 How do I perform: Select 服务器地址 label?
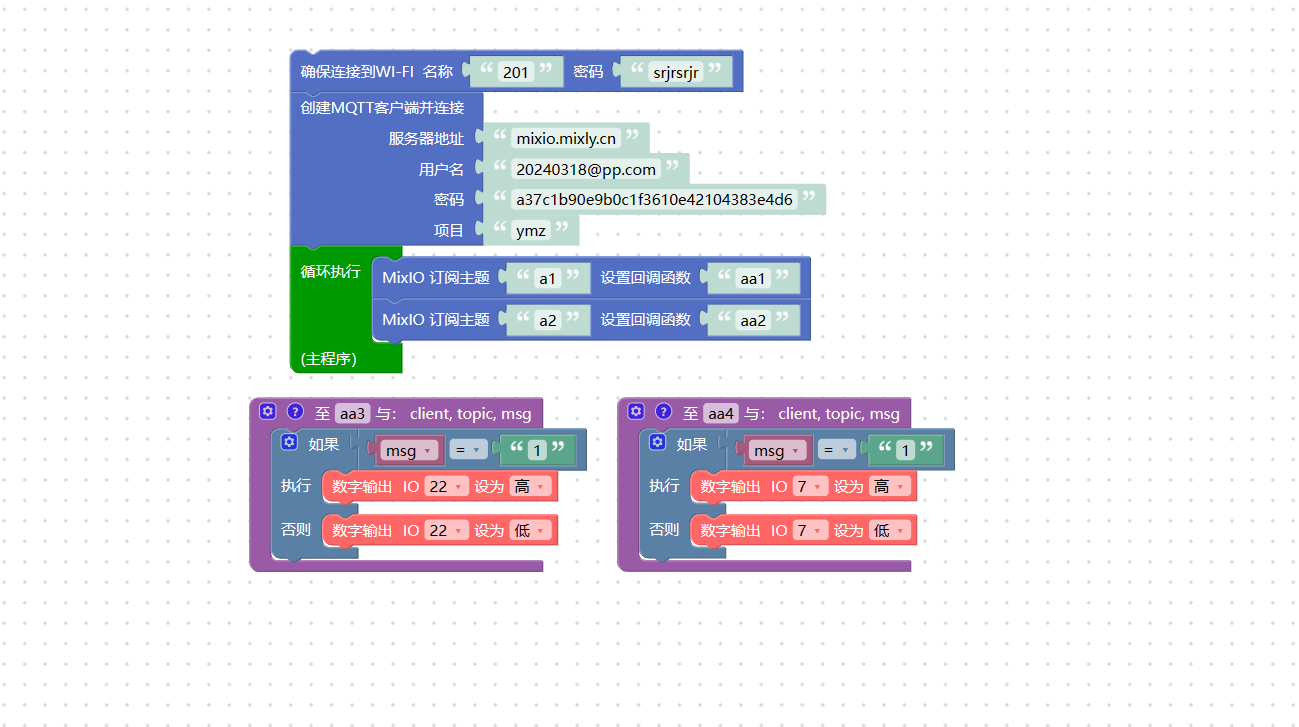click(426, 139)
